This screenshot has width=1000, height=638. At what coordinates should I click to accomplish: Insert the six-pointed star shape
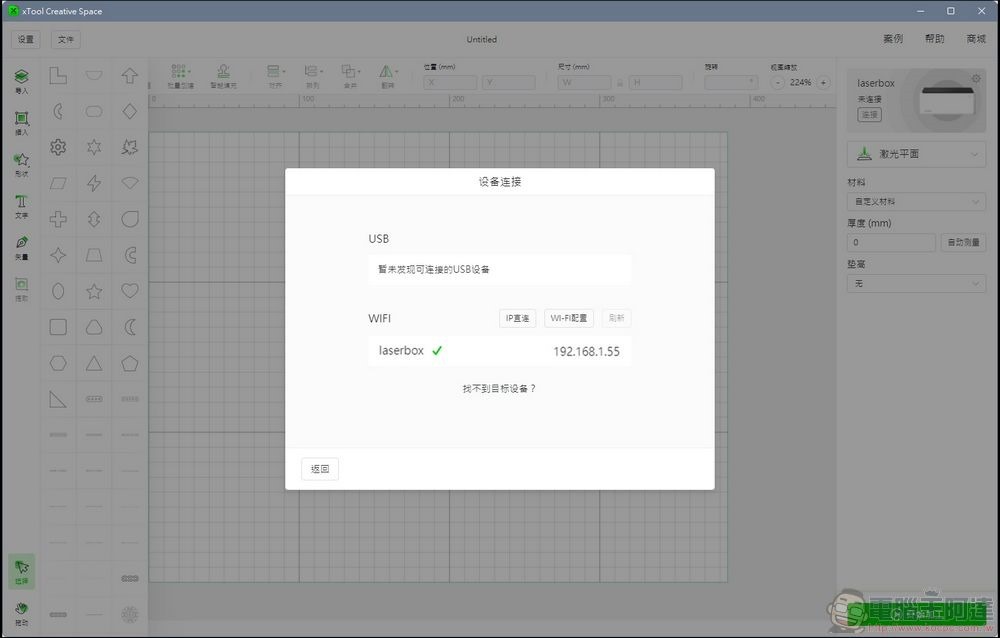(x=94, y=147)
